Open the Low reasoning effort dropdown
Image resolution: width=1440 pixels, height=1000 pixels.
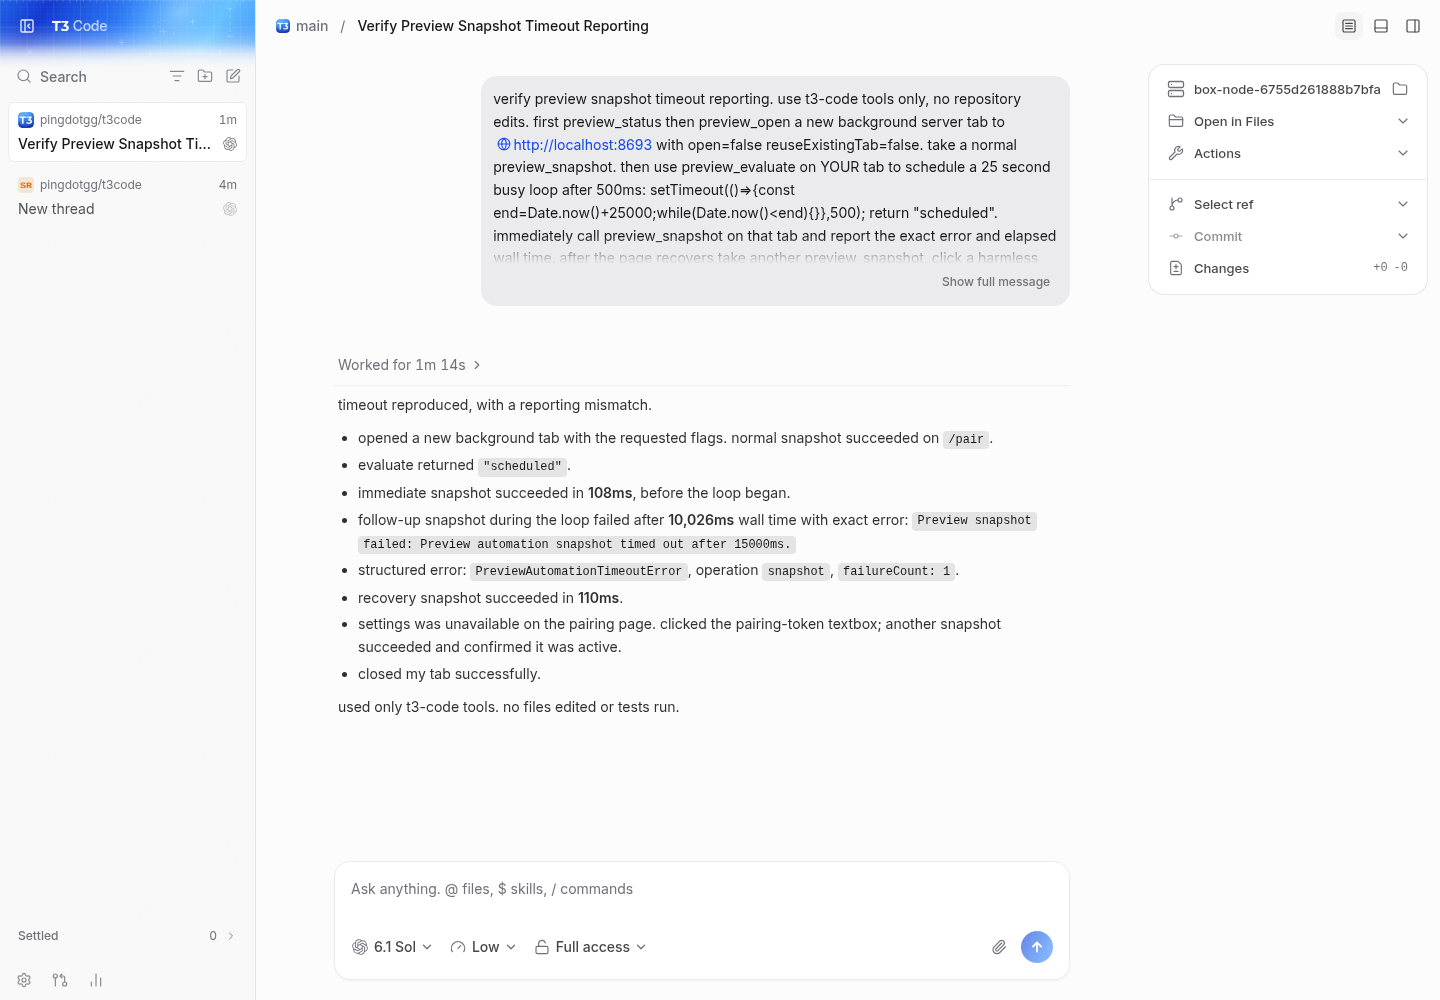coord(483,947)
